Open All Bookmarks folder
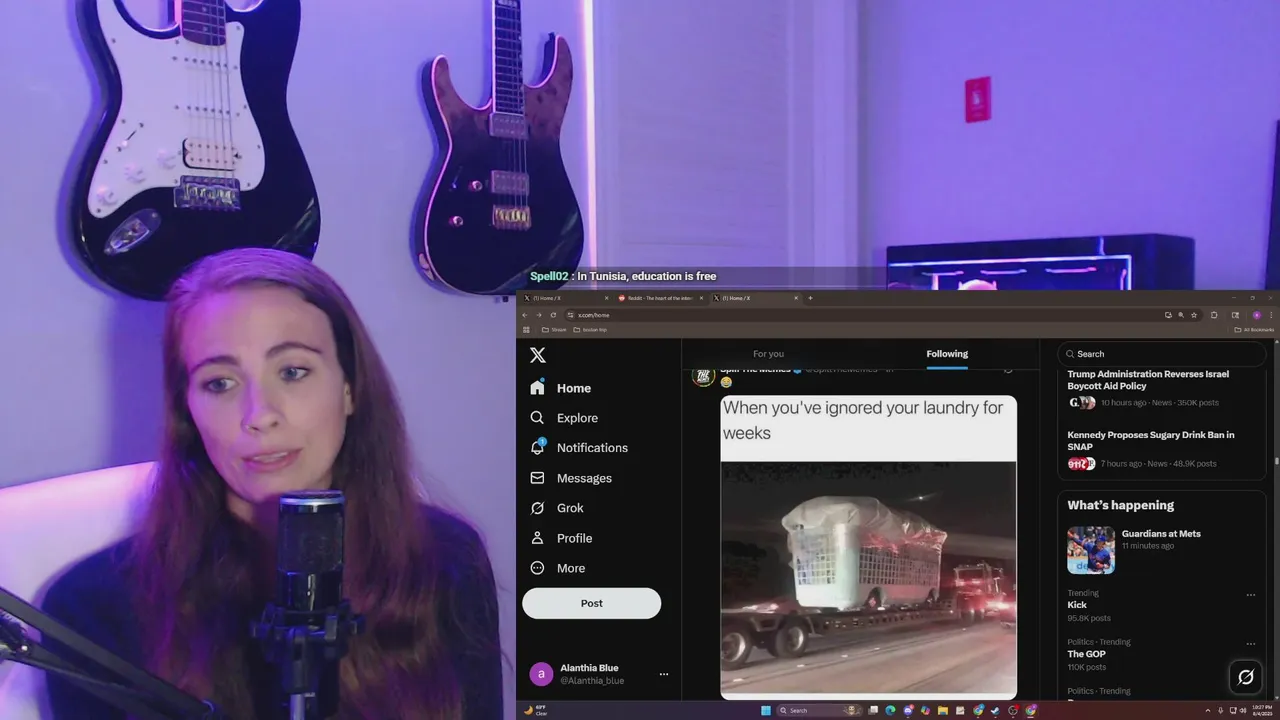Viewport: 1280px width, 720px height. coord(1254,329)
